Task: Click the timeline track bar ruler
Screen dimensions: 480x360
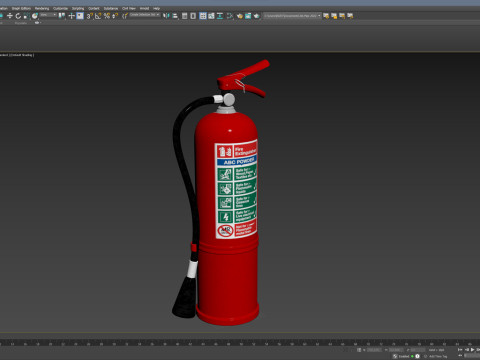Action: (240, 343)
